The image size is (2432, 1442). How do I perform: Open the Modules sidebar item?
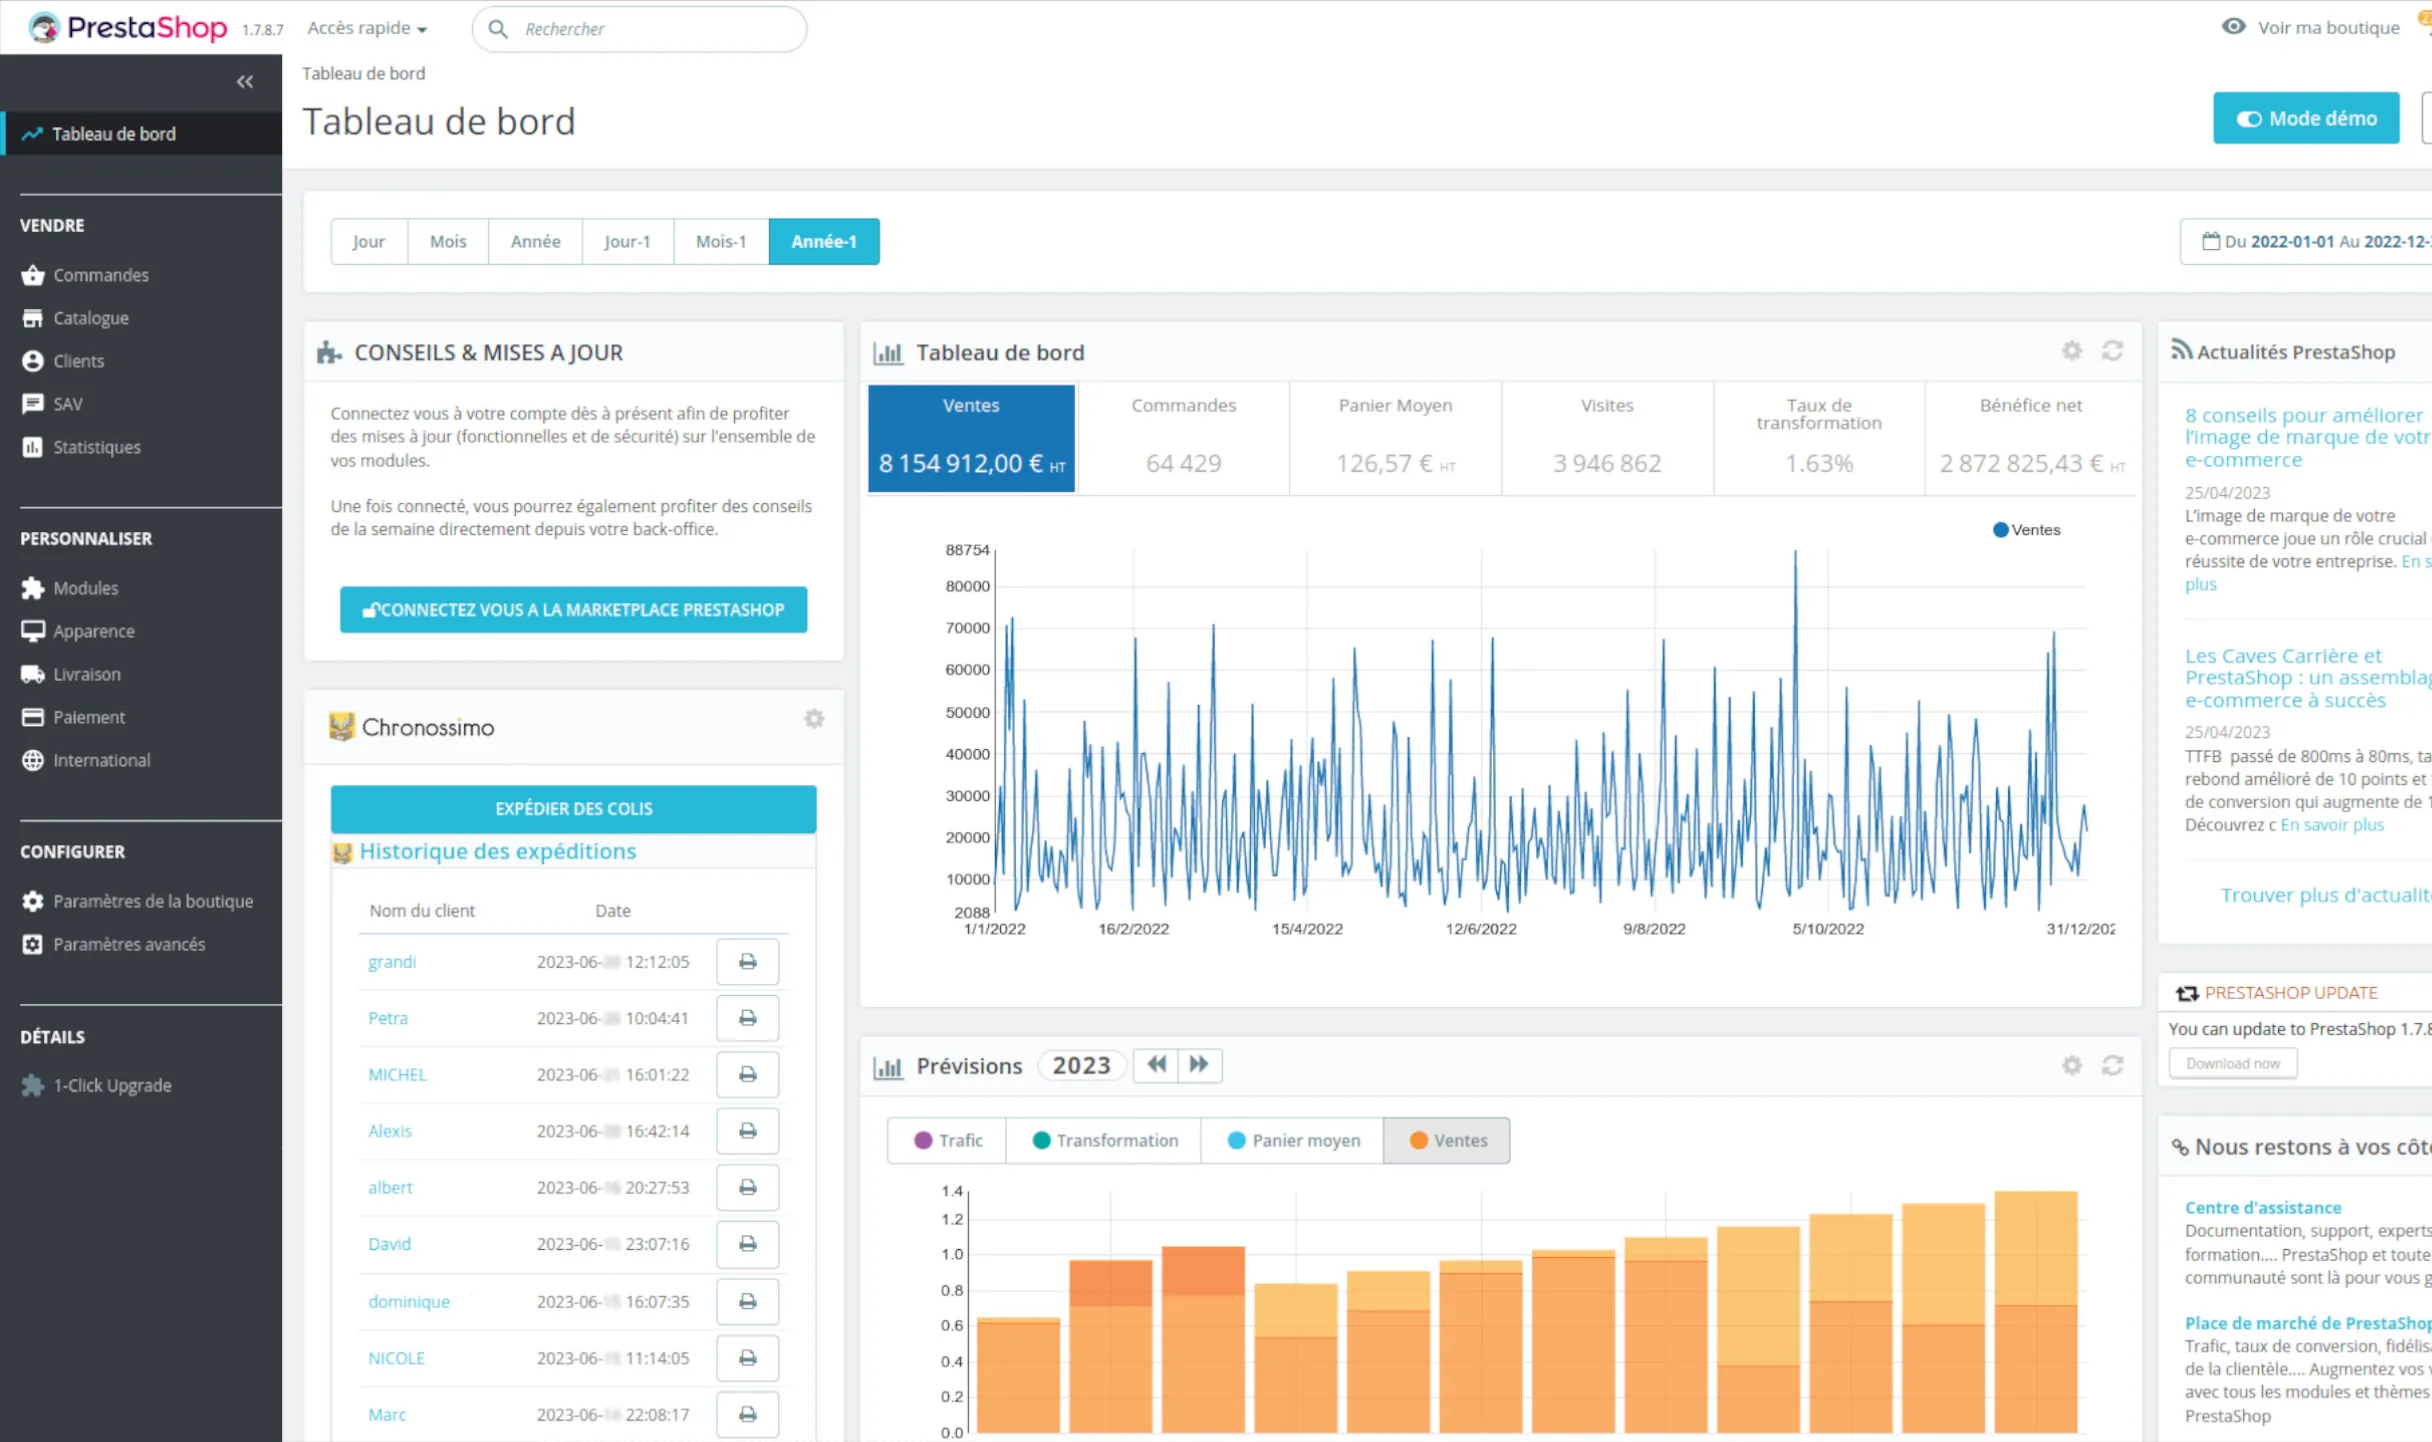pos(85,588)
